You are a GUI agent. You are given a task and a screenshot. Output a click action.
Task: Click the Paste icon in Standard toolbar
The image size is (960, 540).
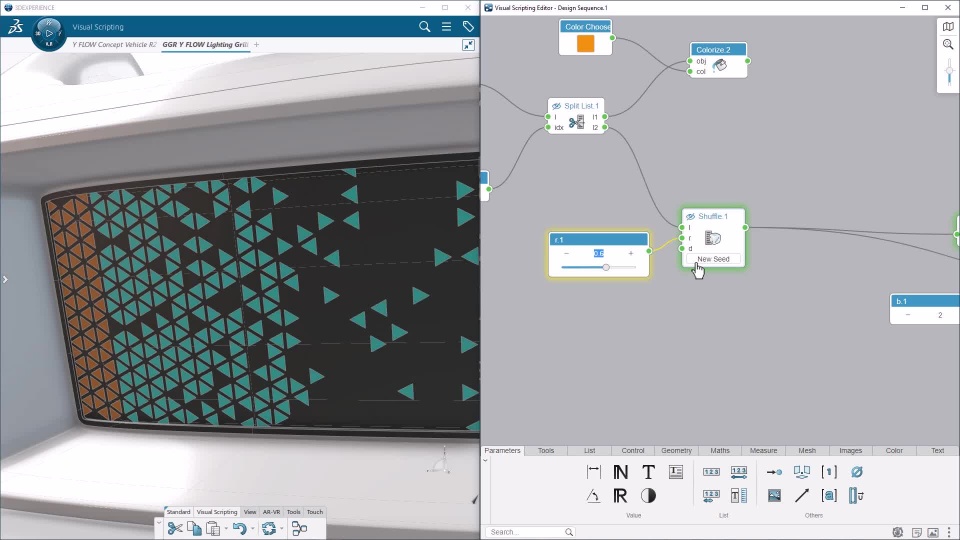[213, 528]
